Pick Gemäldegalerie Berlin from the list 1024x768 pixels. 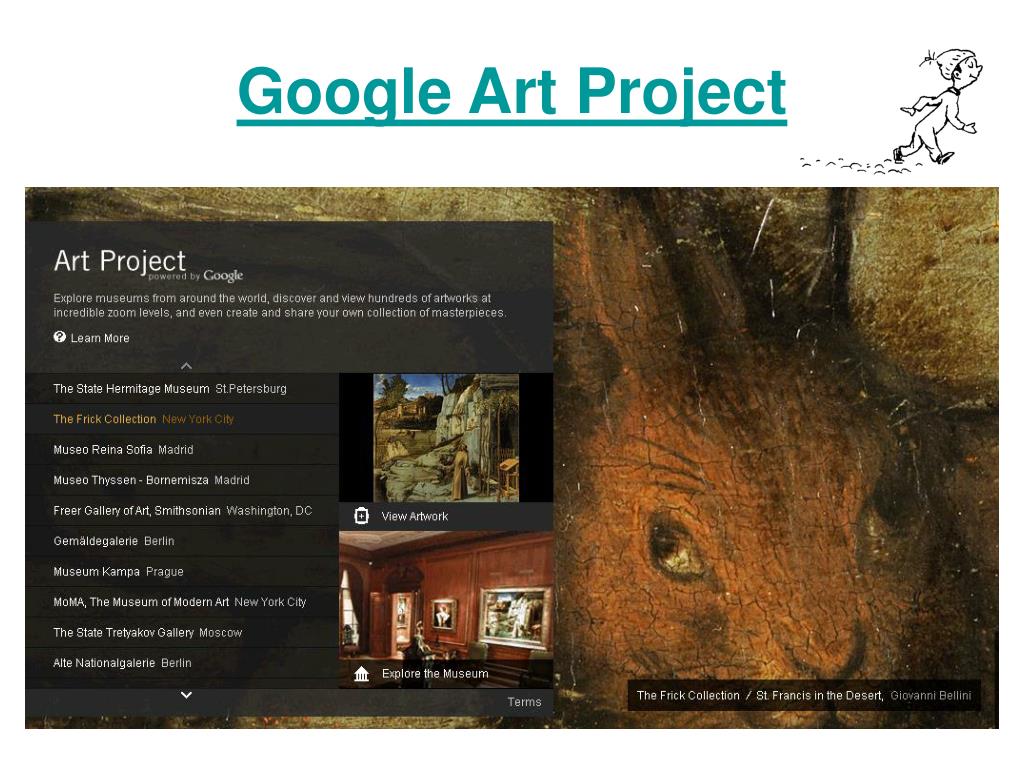[x=182, y=541]
